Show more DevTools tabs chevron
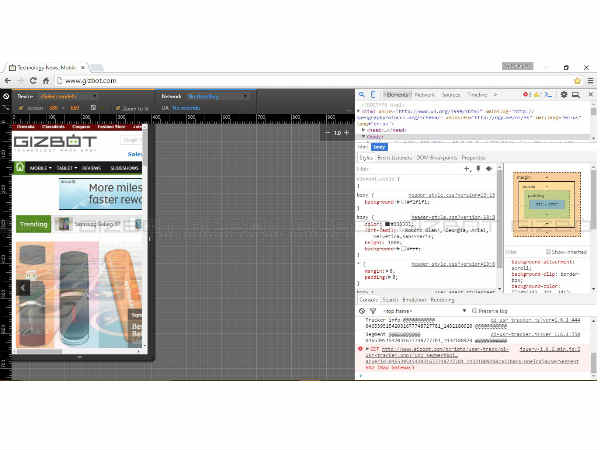 [x=496, y=94]
